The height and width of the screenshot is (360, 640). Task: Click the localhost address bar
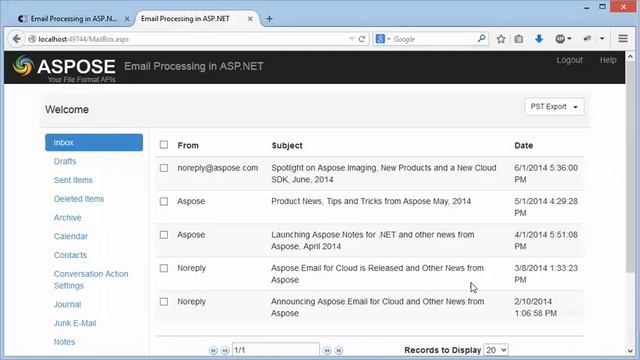click(x=188, y=39)
